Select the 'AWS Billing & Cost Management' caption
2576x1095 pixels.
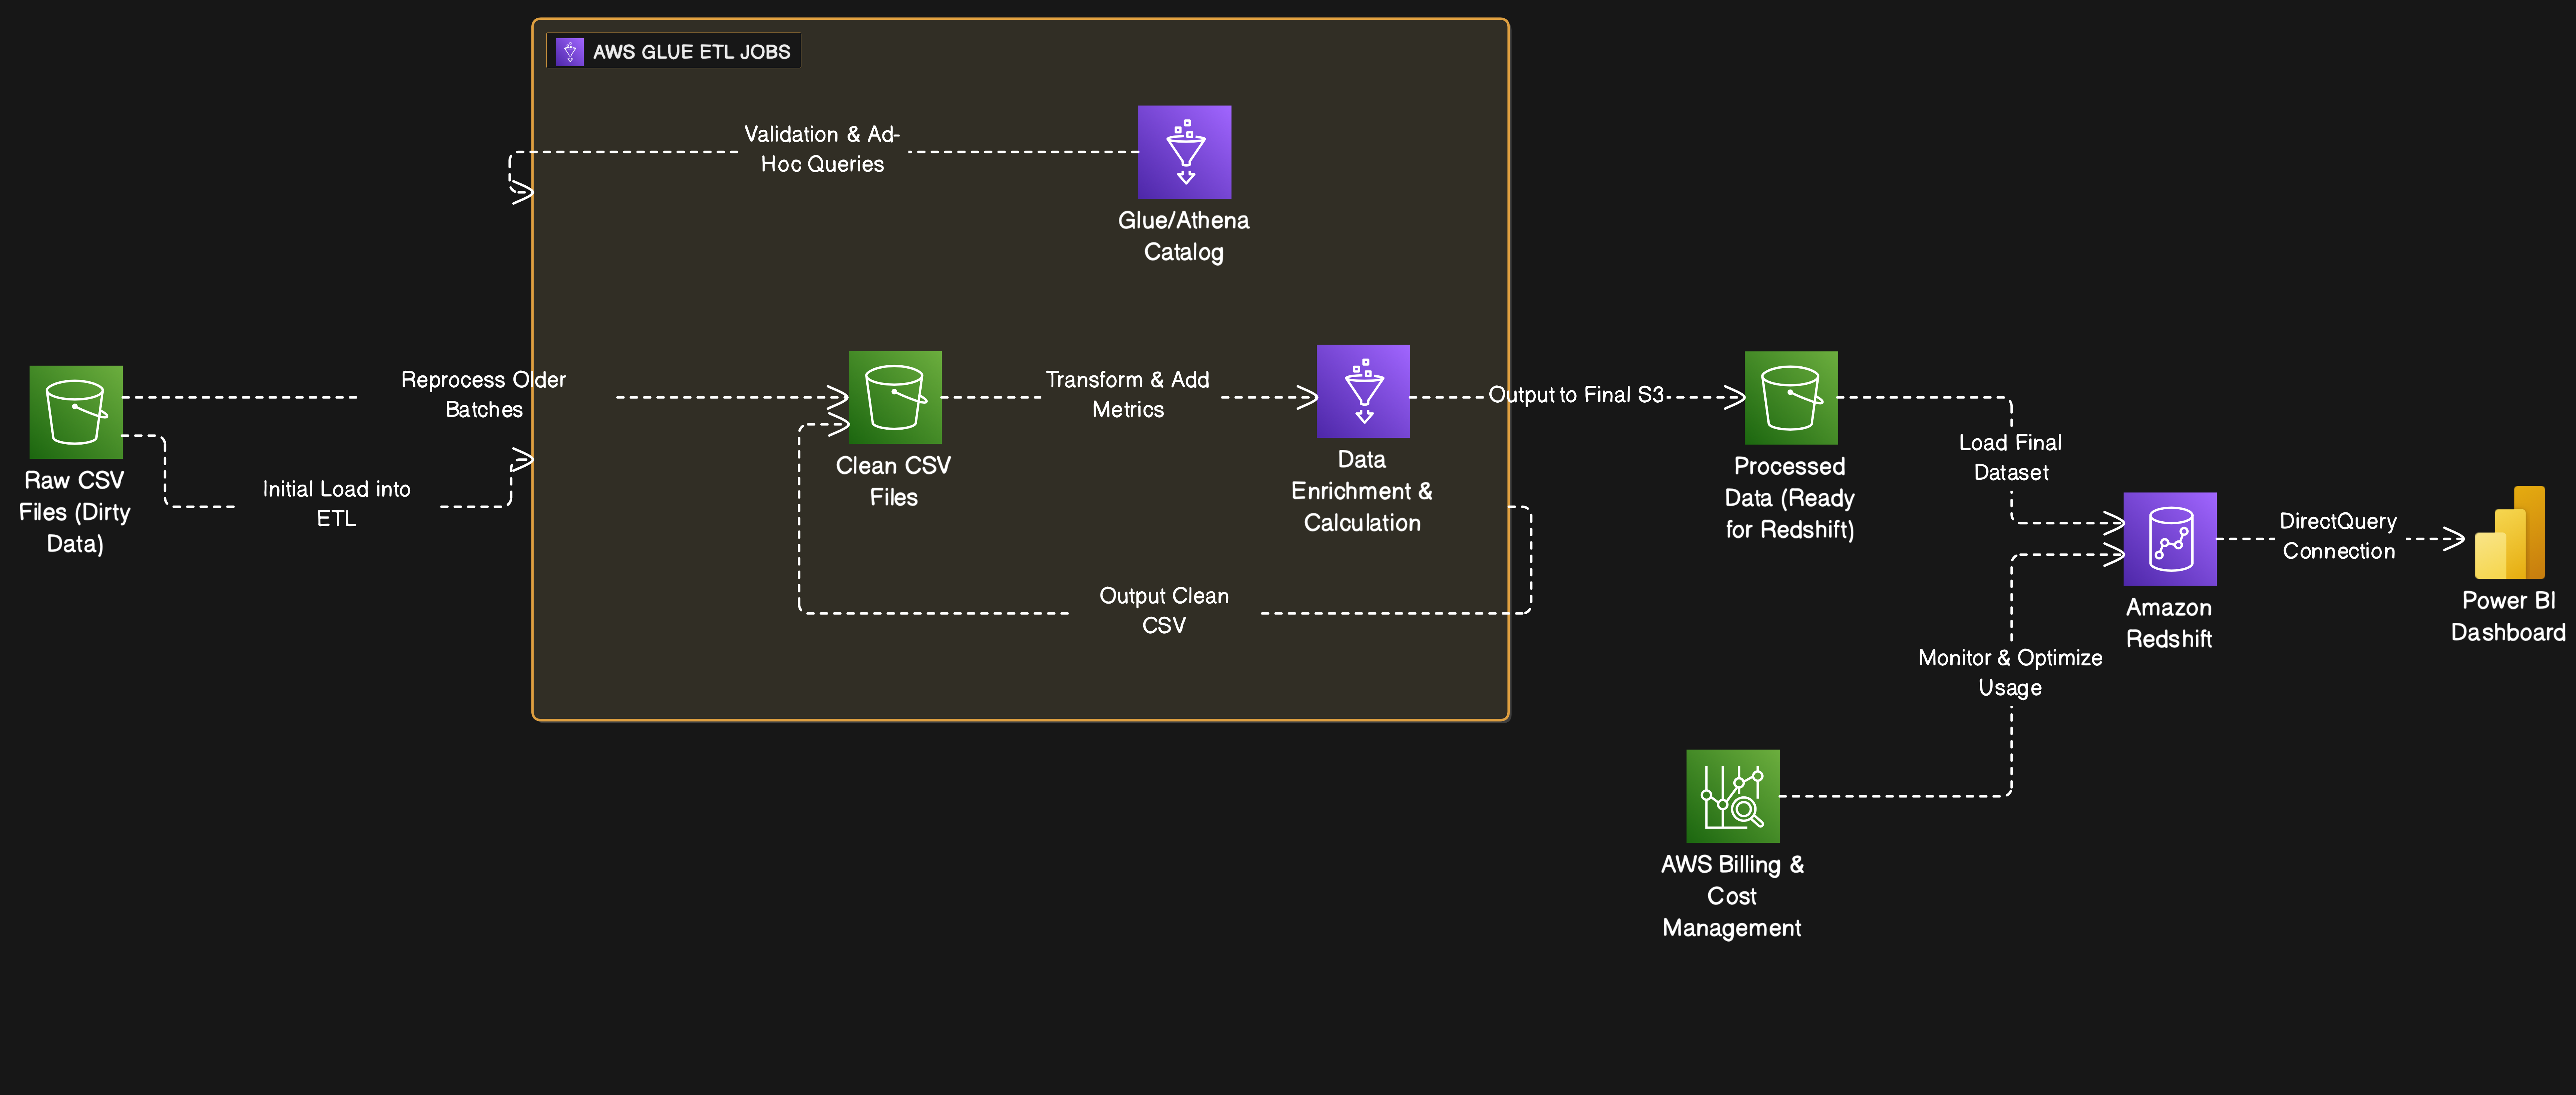pos(1732,896)
